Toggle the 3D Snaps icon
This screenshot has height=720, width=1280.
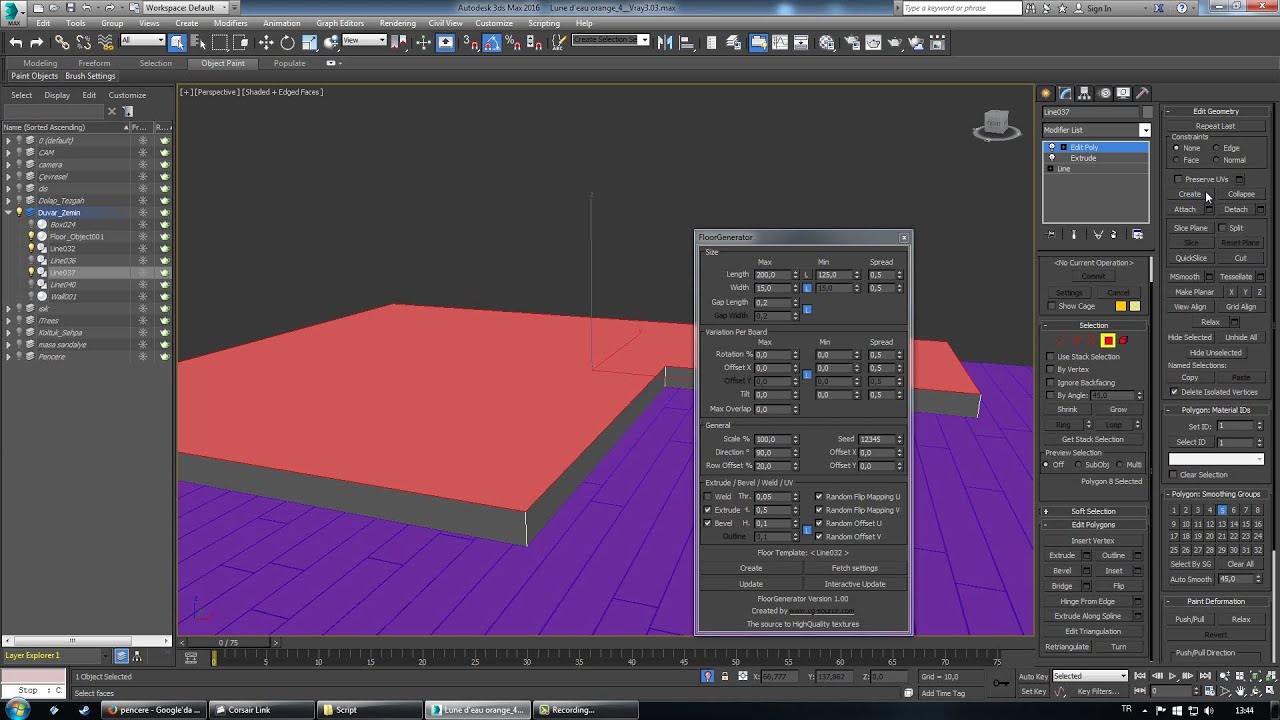470,42
